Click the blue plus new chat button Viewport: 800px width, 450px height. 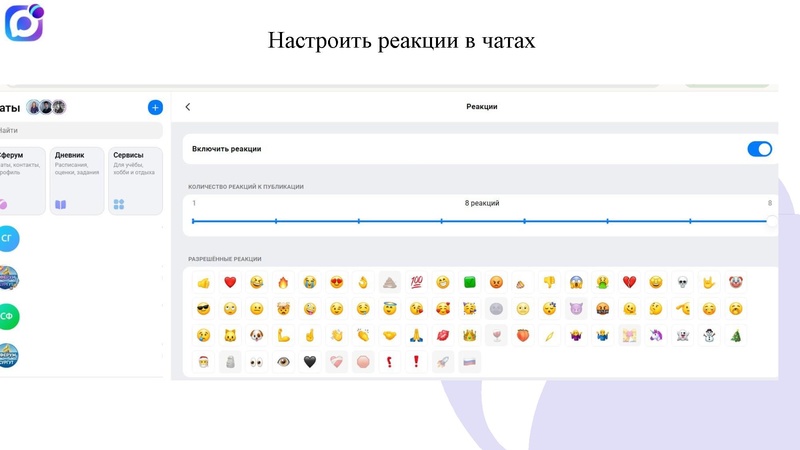(155, 107)
